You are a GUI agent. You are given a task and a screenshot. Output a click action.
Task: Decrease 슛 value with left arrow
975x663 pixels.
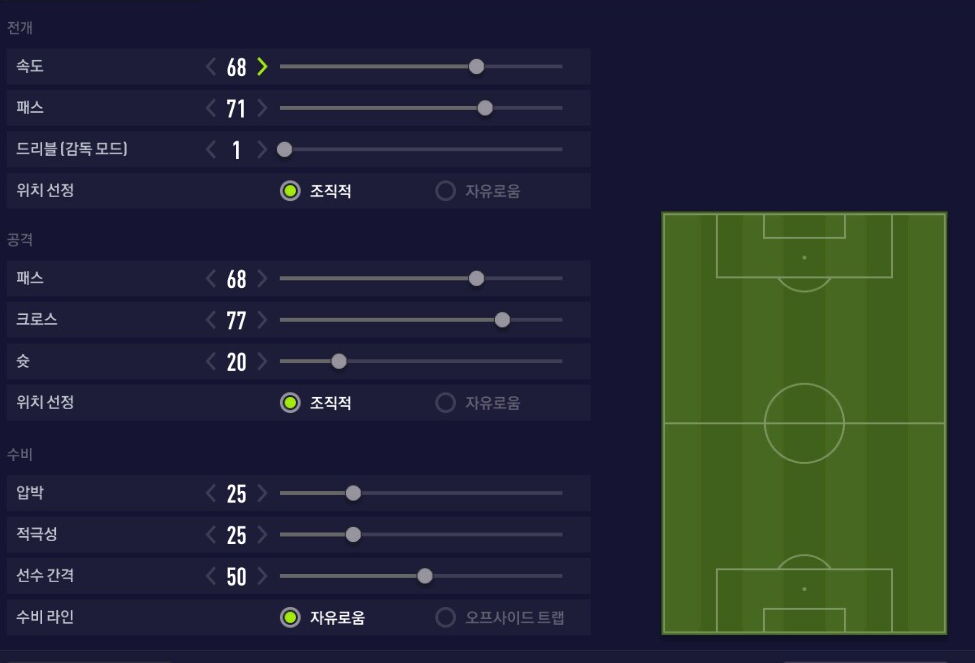click(211, 361)
